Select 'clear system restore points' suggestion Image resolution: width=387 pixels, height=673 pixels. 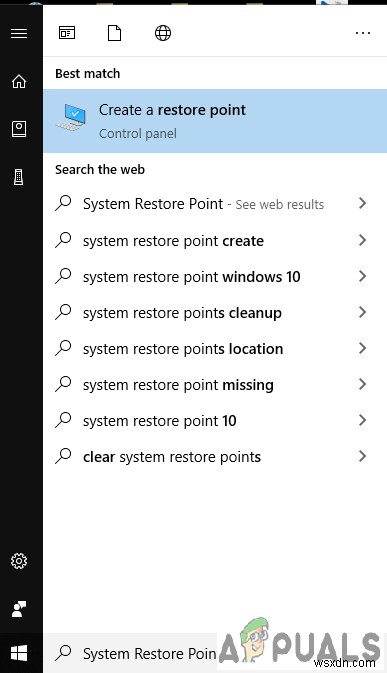215,457
